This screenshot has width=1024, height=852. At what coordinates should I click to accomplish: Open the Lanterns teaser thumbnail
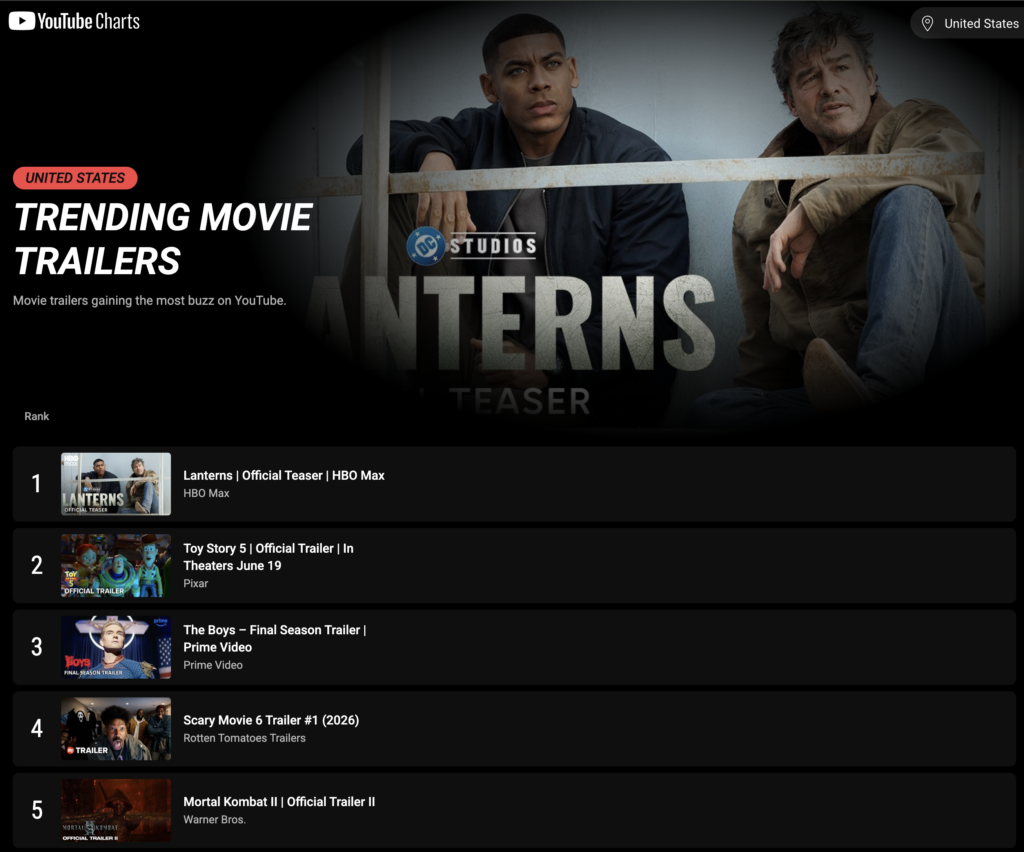[116, 484]
